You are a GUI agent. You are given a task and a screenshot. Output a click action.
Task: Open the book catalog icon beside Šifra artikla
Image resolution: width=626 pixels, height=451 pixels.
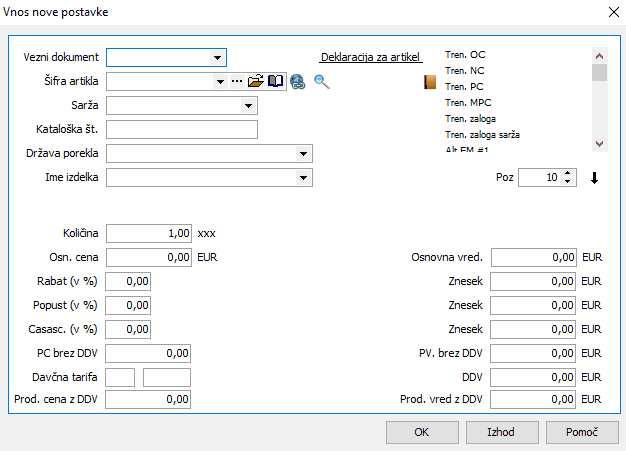coord(275,81)
